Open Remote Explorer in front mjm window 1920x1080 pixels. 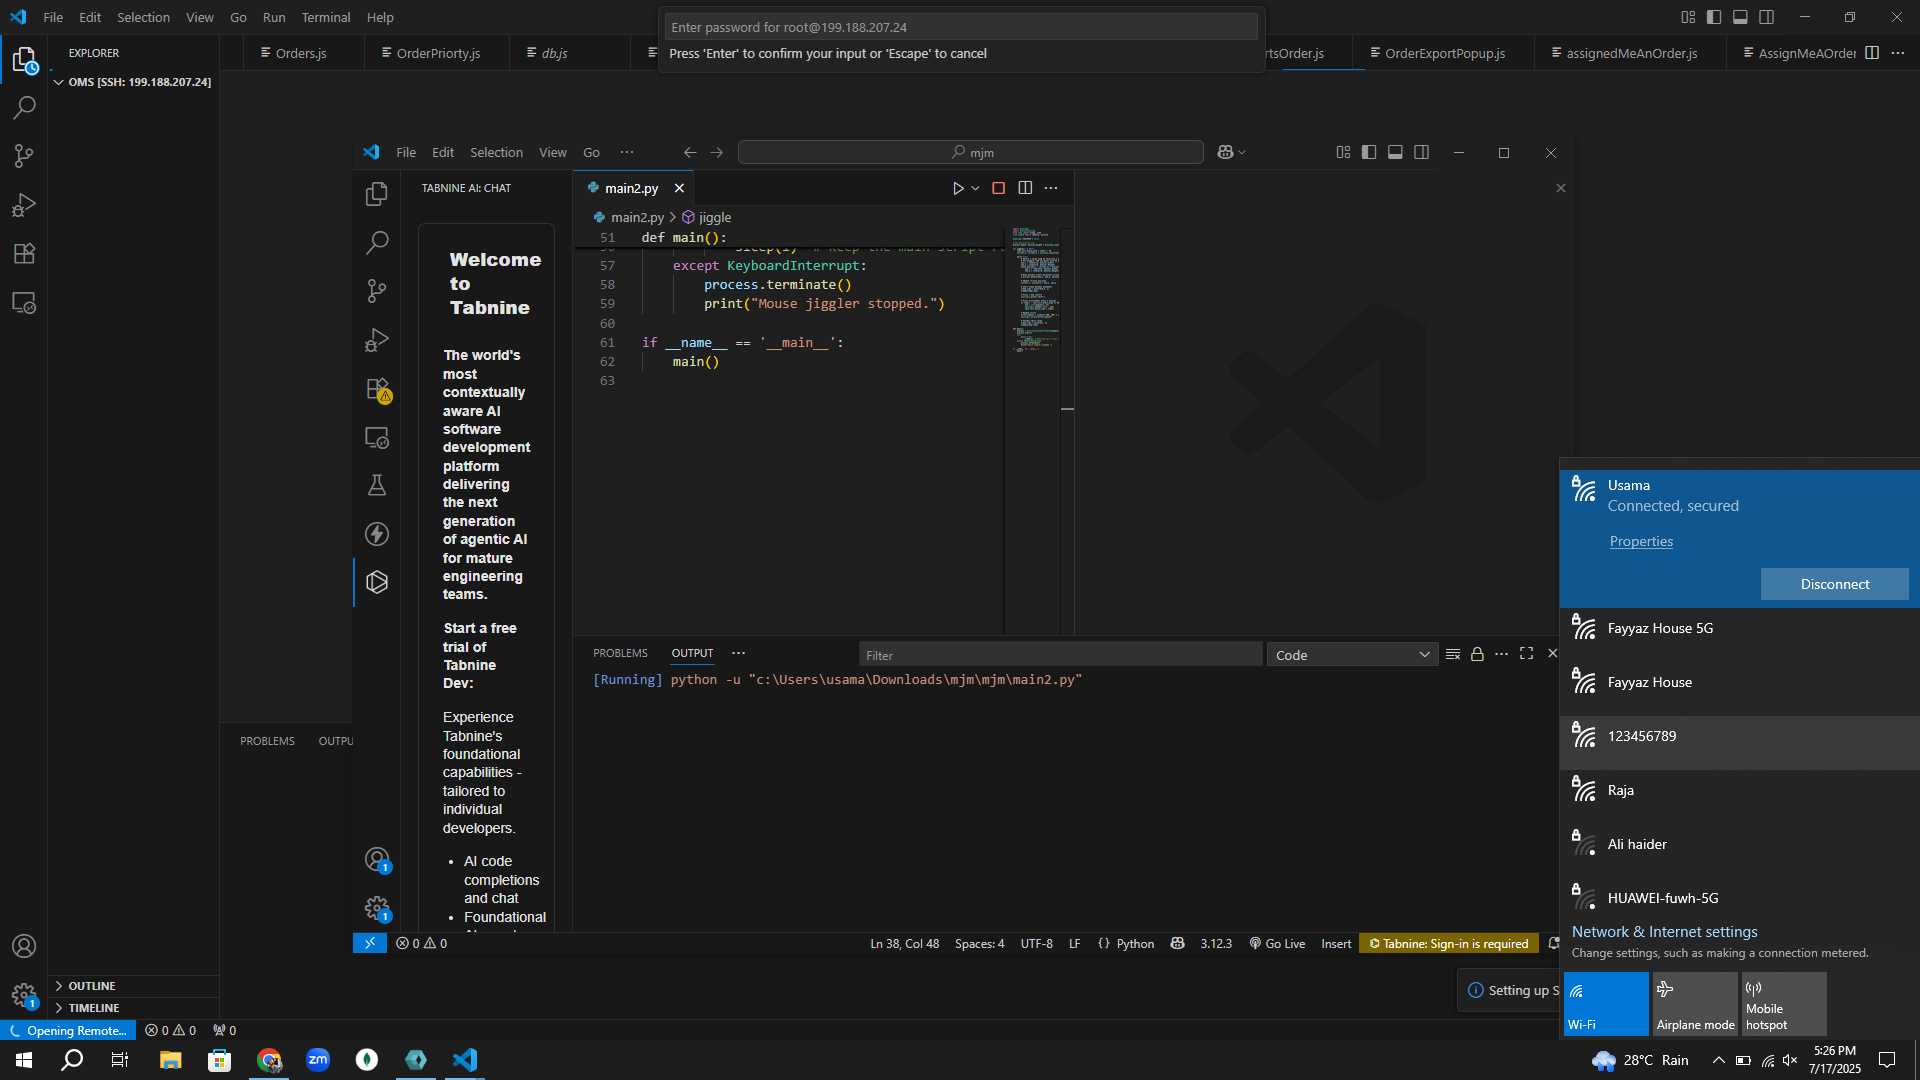pyautogui.click(x=377, y=437)
